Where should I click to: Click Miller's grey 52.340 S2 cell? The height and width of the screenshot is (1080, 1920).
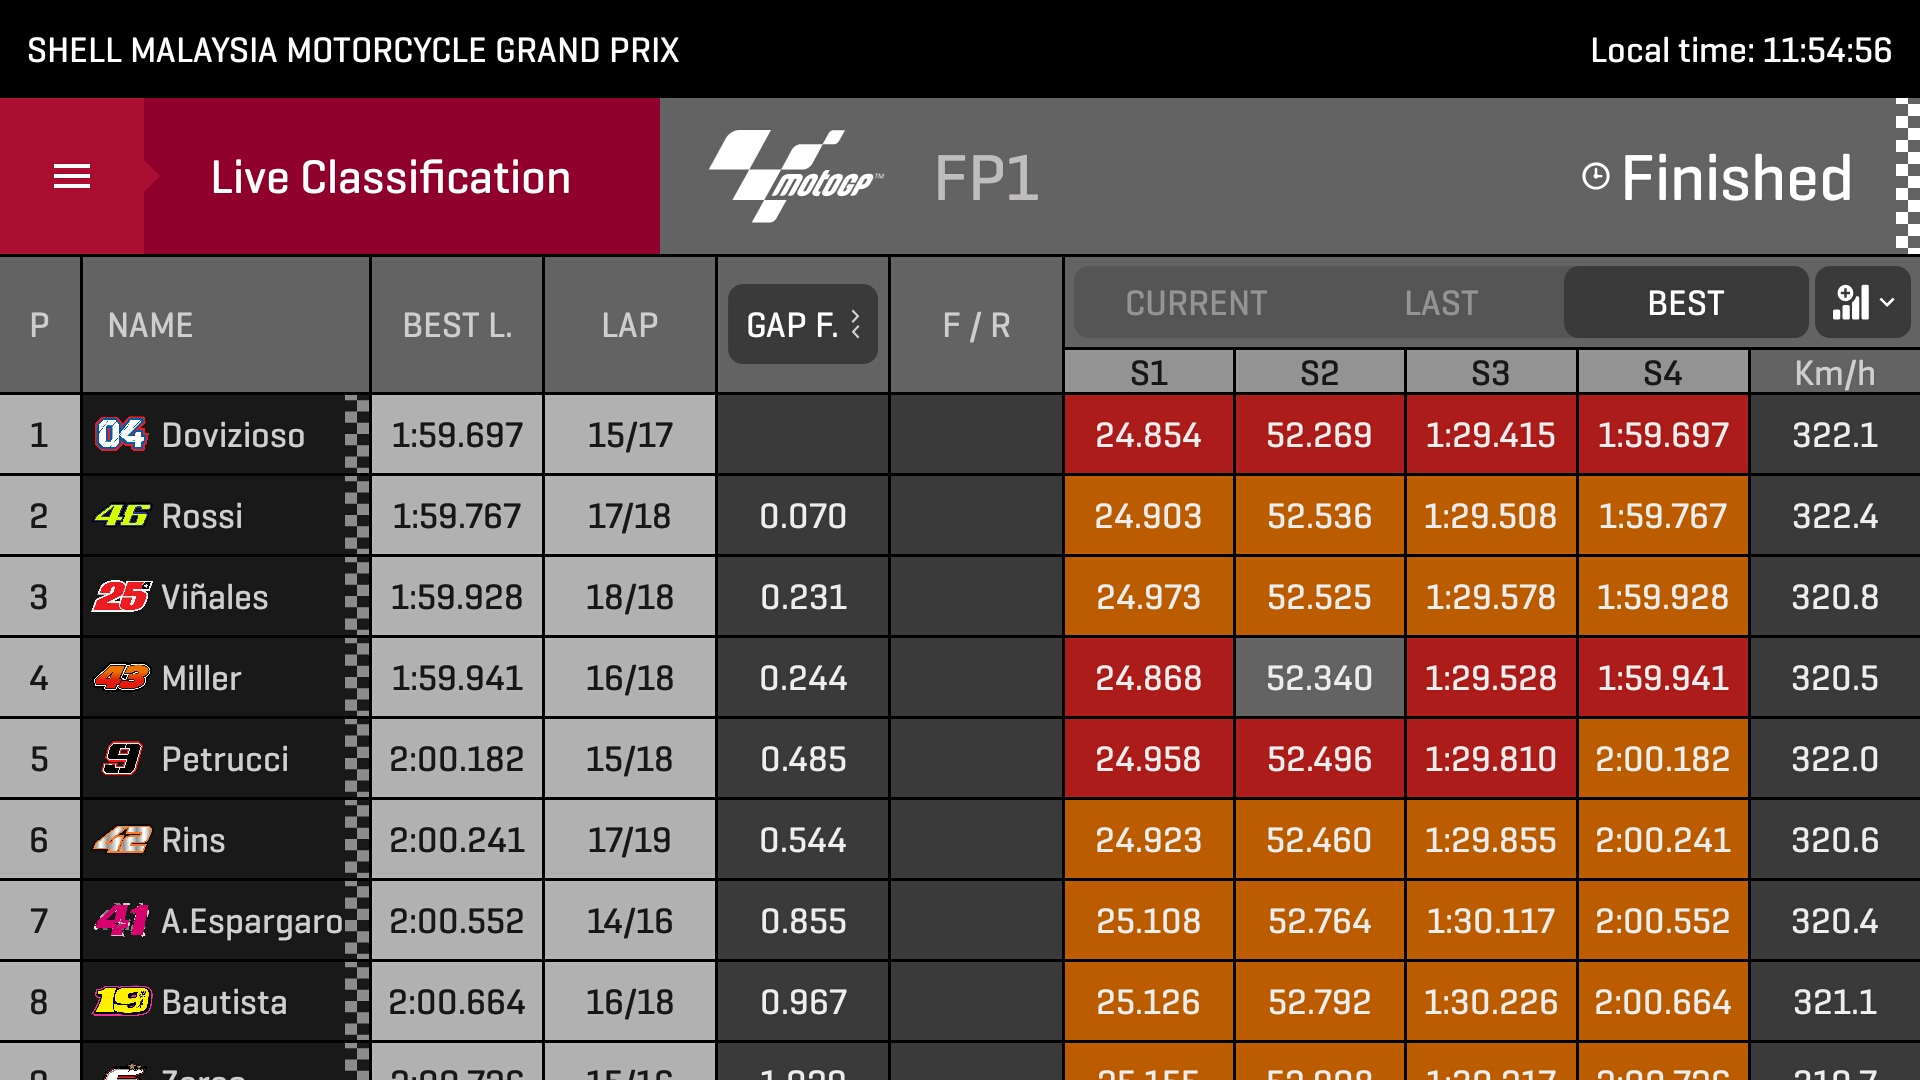coord(1319,677)
